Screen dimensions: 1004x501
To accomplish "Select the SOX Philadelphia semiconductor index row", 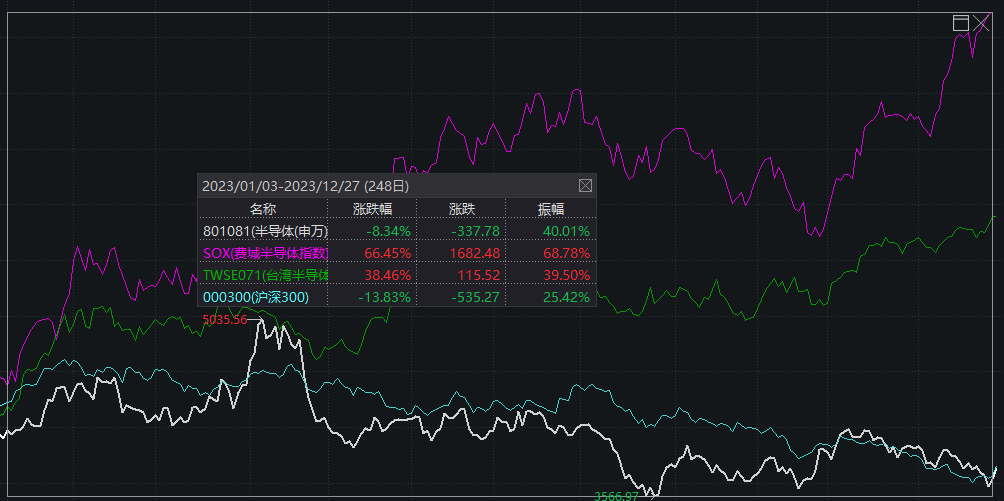I will point(264,253).
